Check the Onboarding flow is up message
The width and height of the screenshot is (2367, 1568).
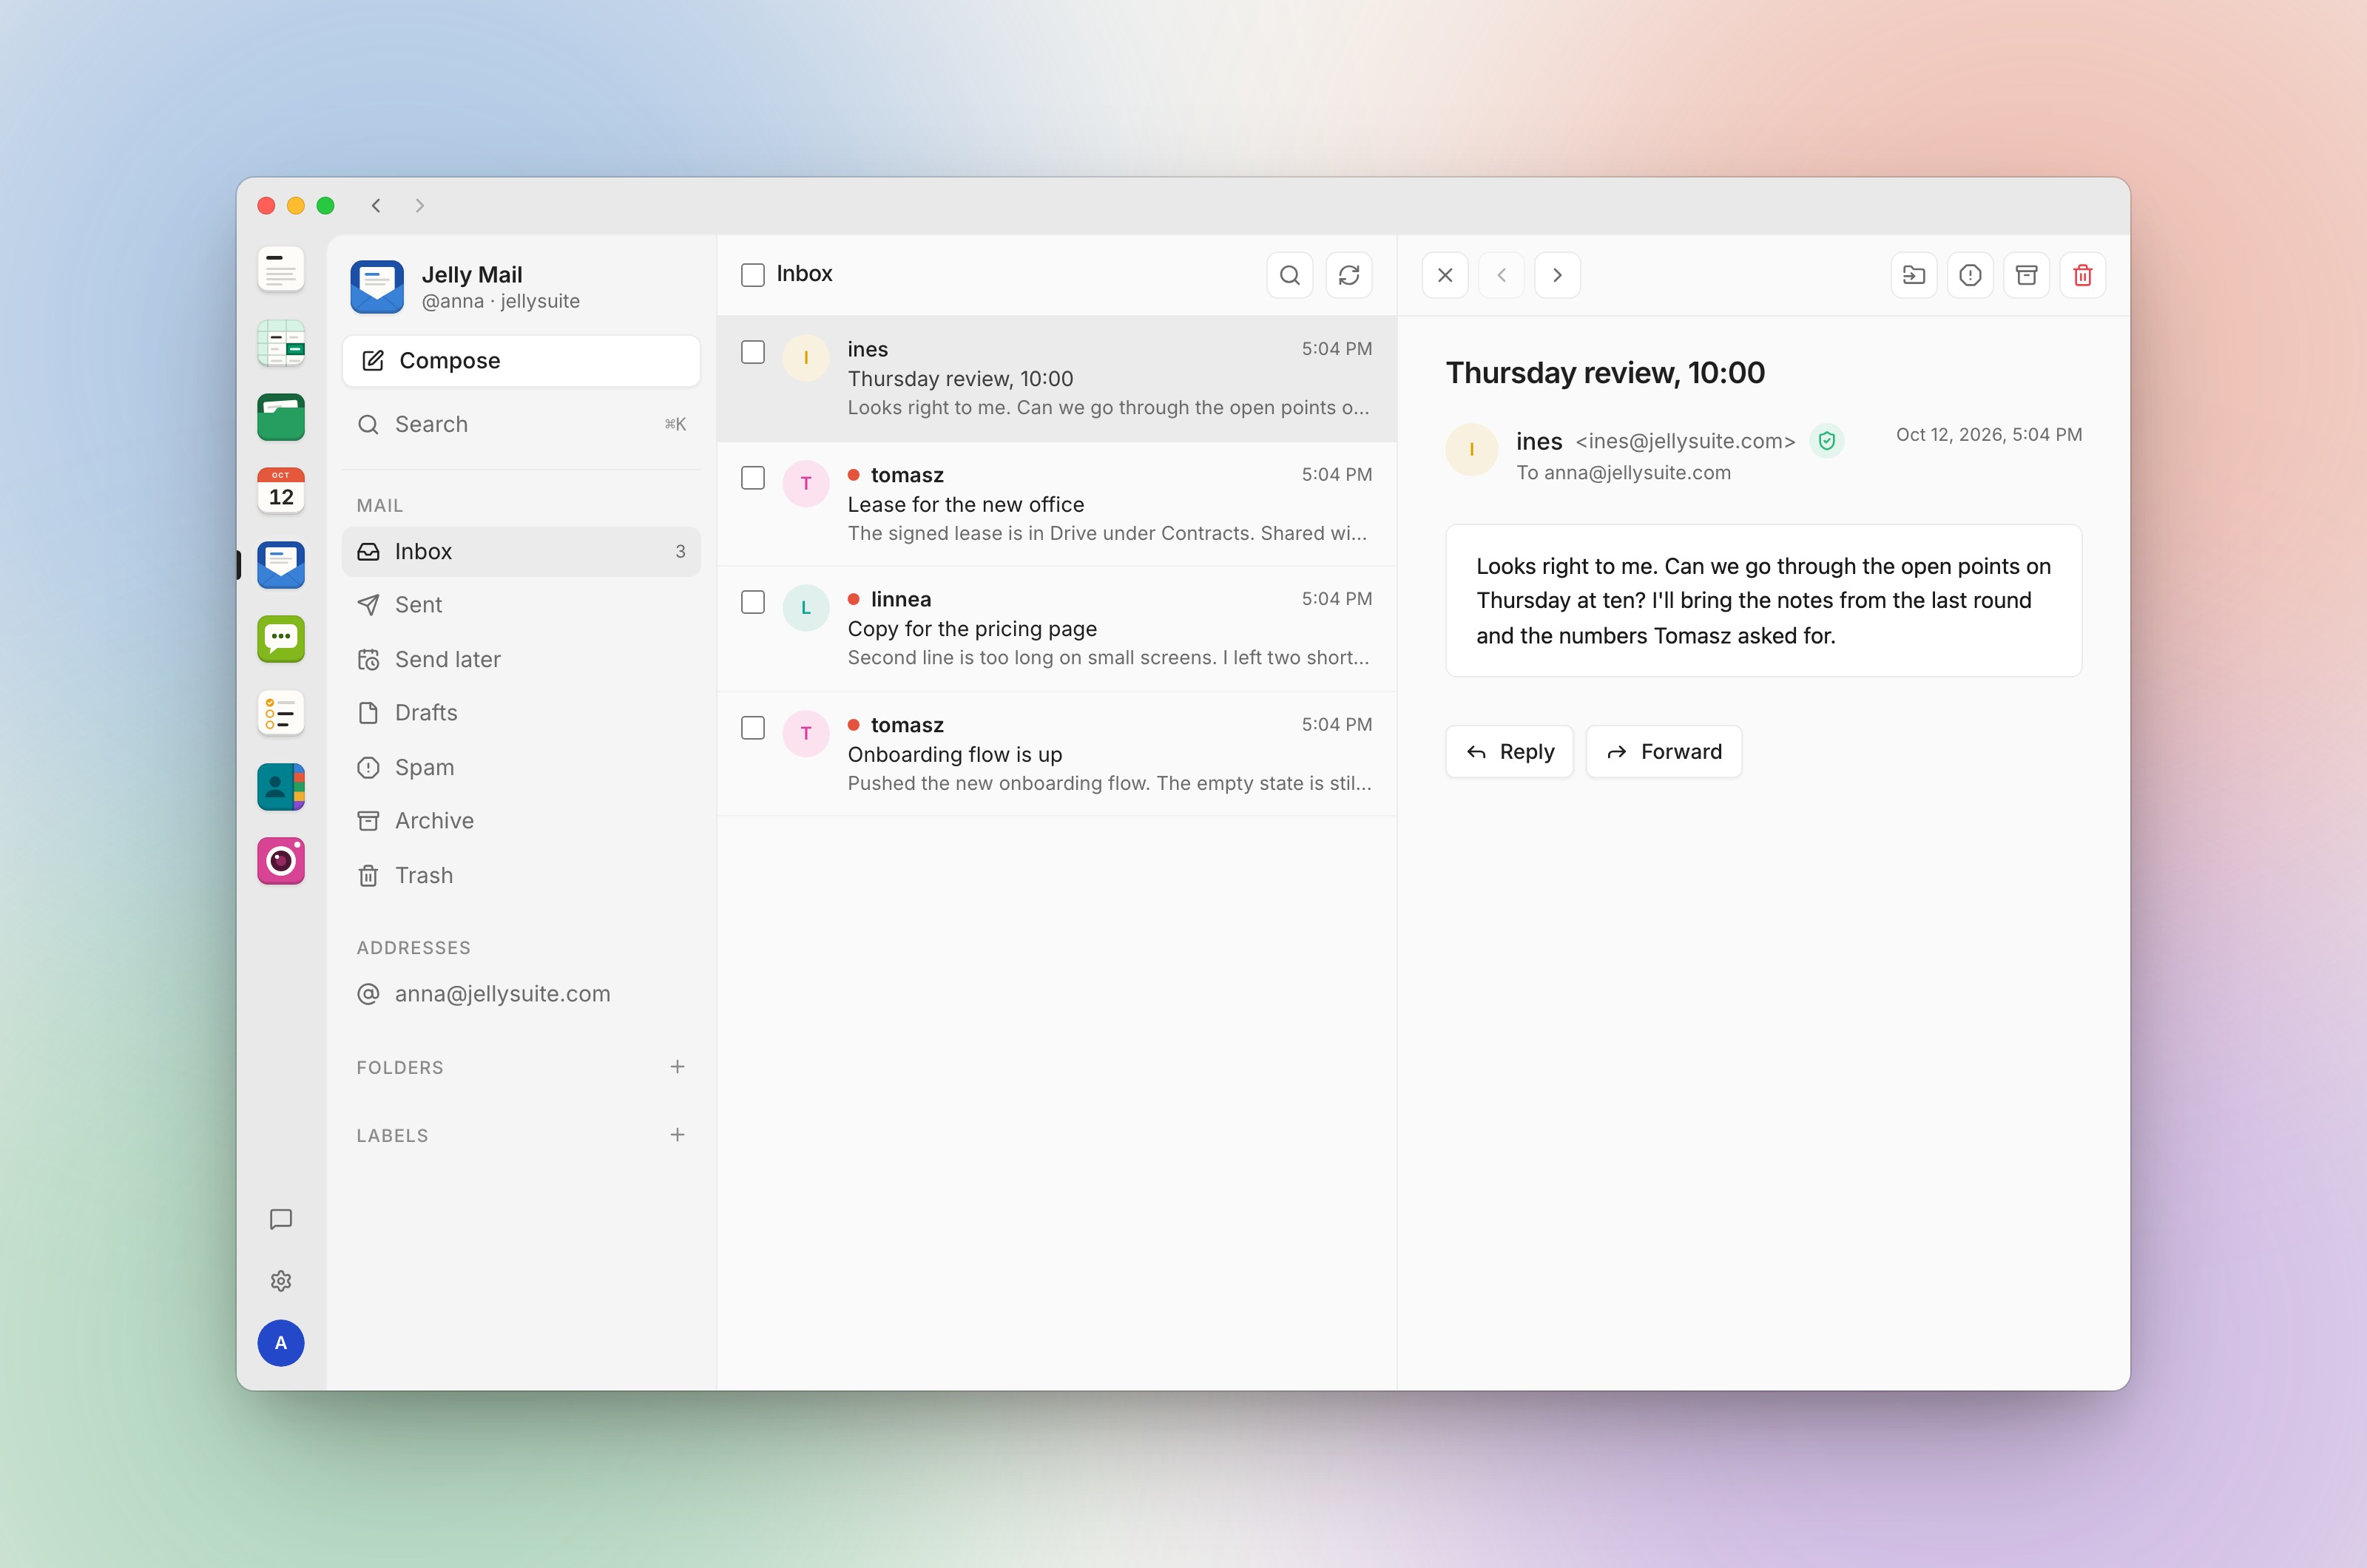point(753,728)
